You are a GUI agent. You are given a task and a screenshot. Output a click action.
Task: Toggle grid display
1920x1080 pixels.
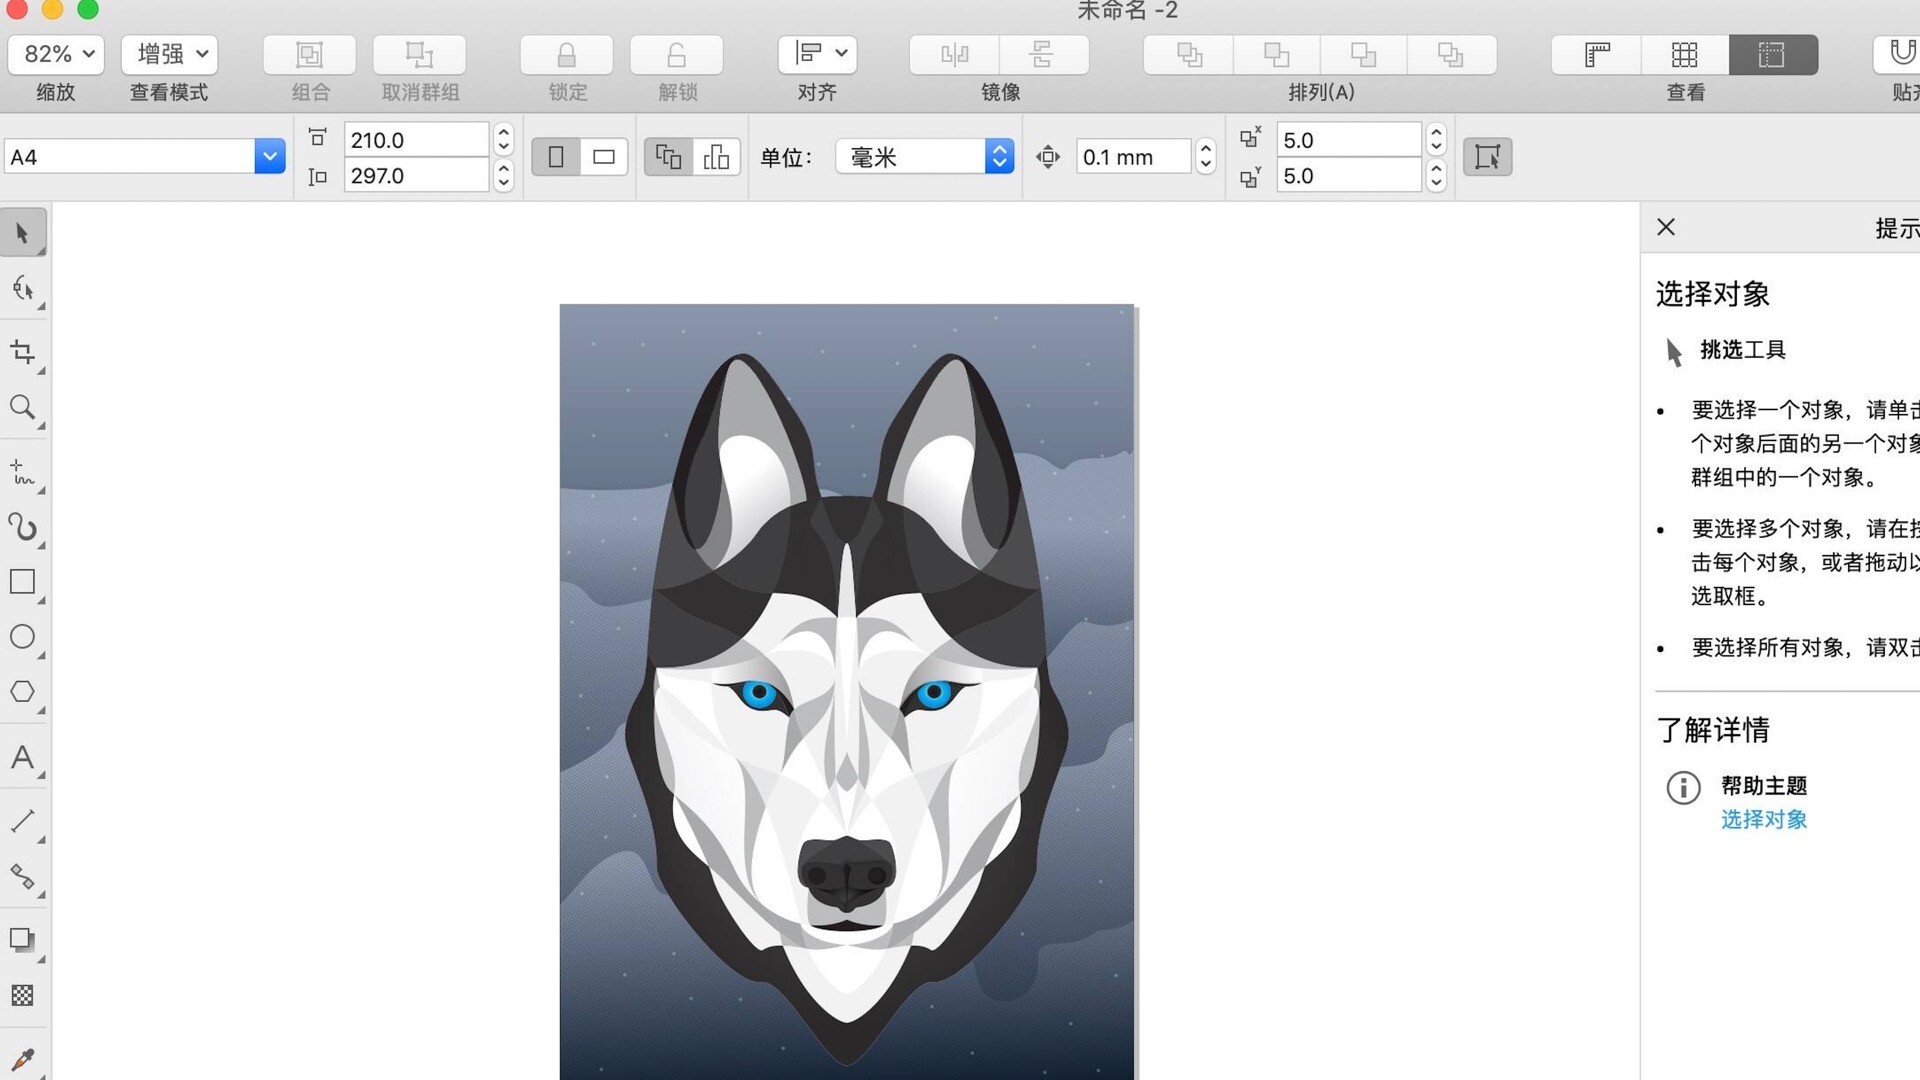(x=1685, y=54)
